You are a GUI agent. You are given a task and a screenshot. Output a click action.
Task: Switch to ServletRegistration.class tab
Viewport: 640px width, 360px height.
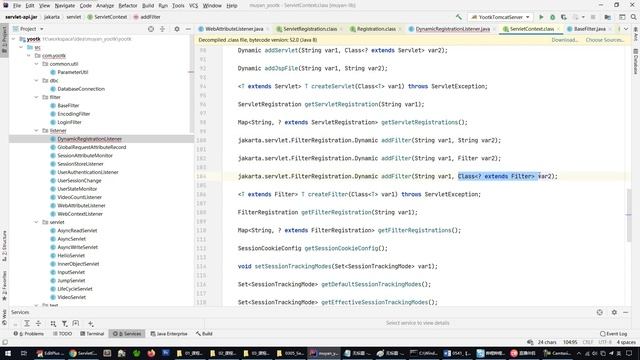[x=310, y=29]
